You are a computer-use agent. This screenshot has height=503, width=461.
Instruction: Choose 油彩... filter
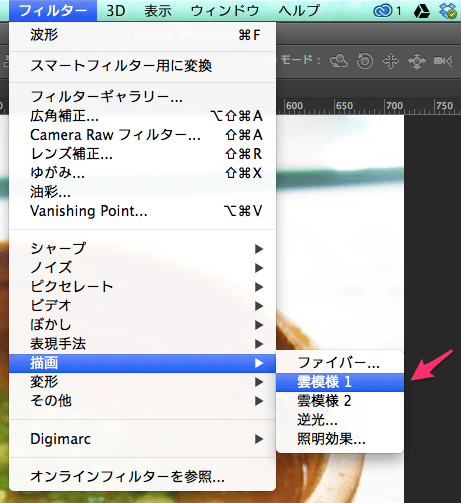pyautogui.click(x=142, y=192)
